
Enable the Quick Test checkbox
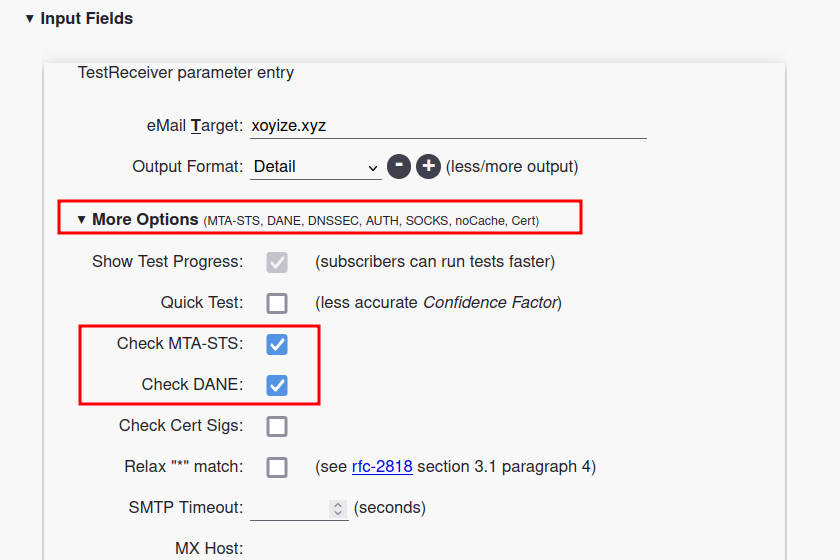(x=277, y=303)
